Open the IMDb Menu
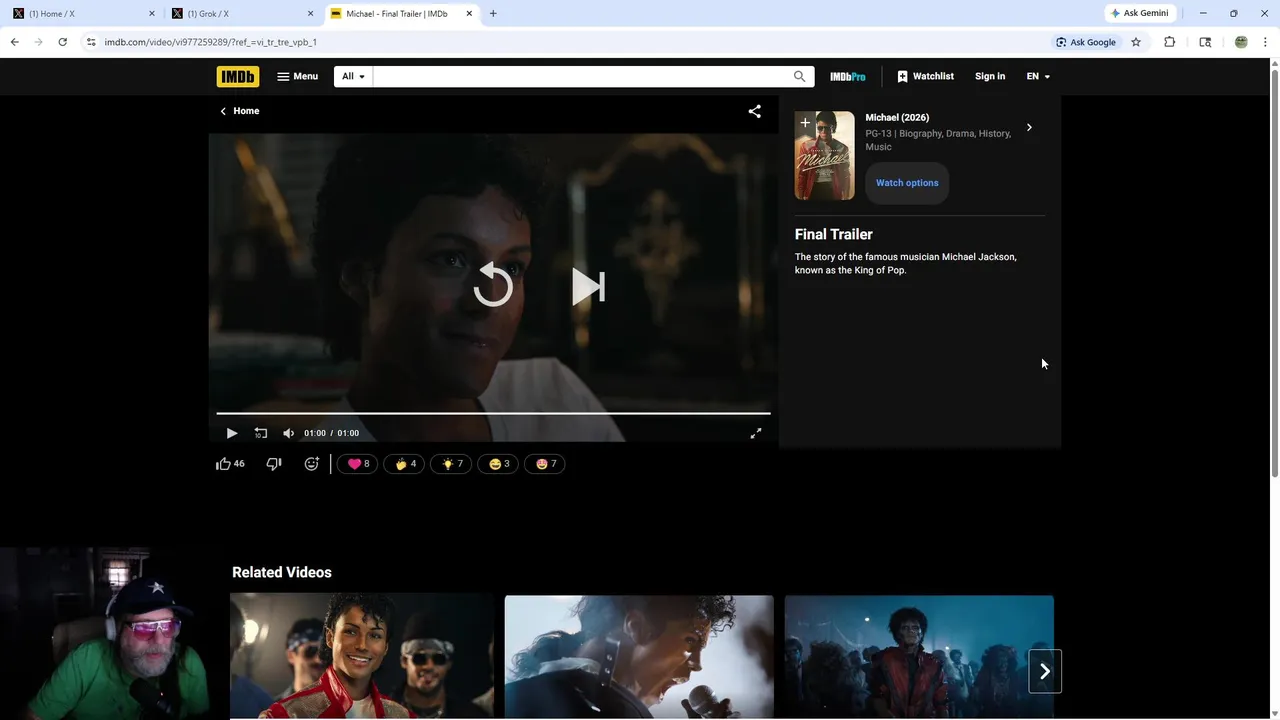The width and height of the screenshot is (1280, 720). [x=297, y=76]
